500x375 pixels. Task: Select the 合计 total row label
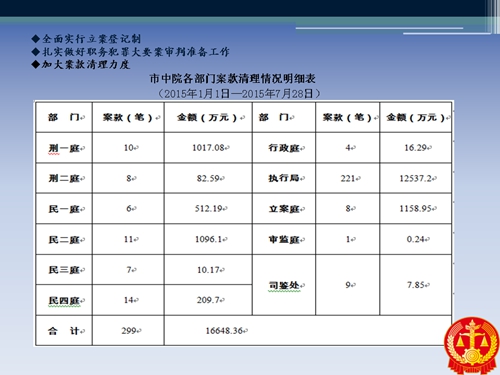tap(64, 331)
